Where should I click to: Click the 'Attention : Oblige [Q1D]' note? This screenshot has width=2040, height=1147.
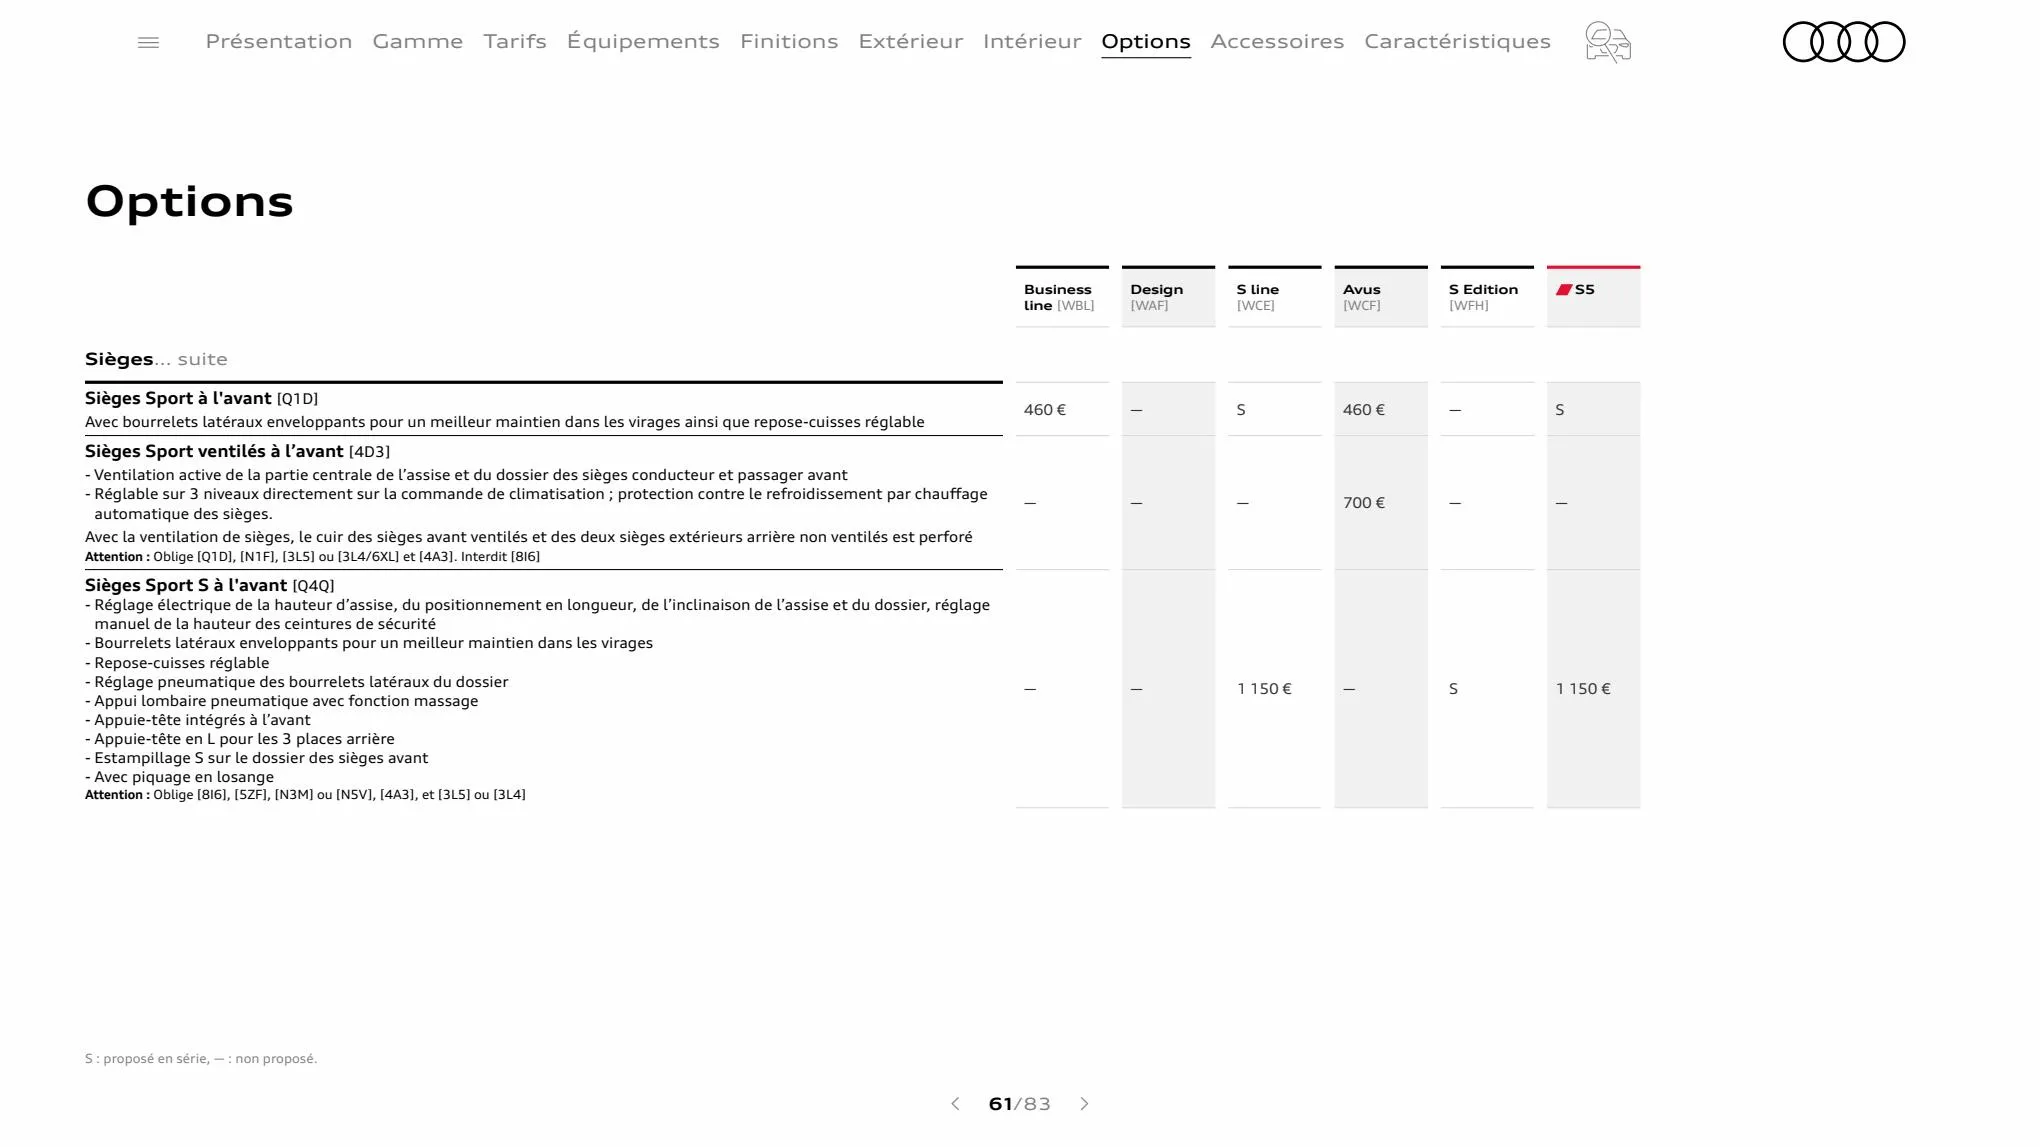click(x=312, y=557)
